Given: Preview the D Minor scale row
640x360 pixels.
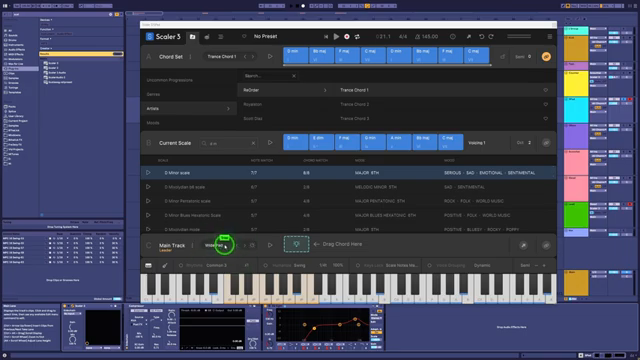Looking at the screenshot, I should point(148,173).
